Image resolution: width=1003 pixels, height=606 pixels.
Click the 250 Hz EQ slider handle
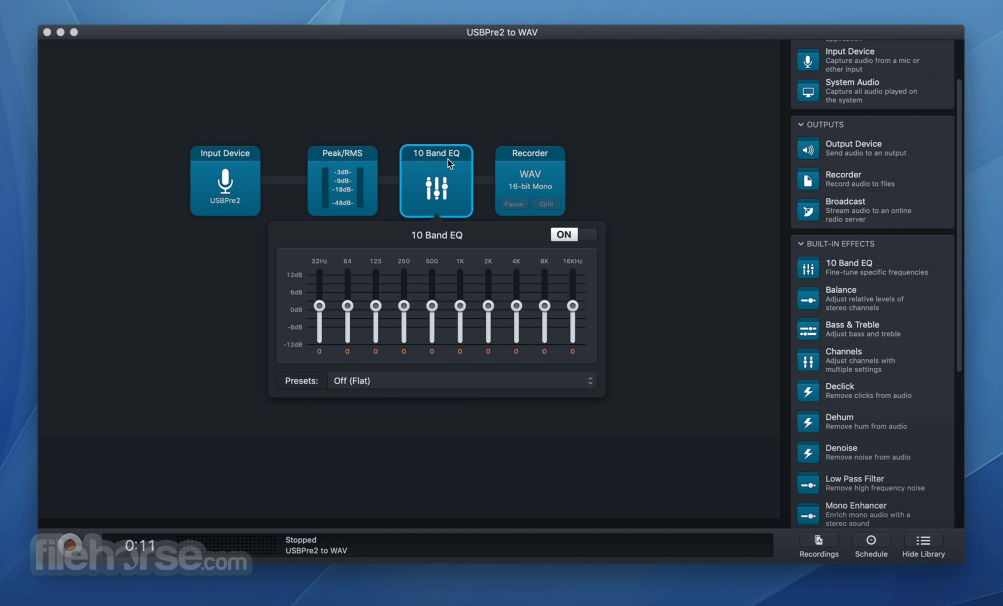(404, 306)
